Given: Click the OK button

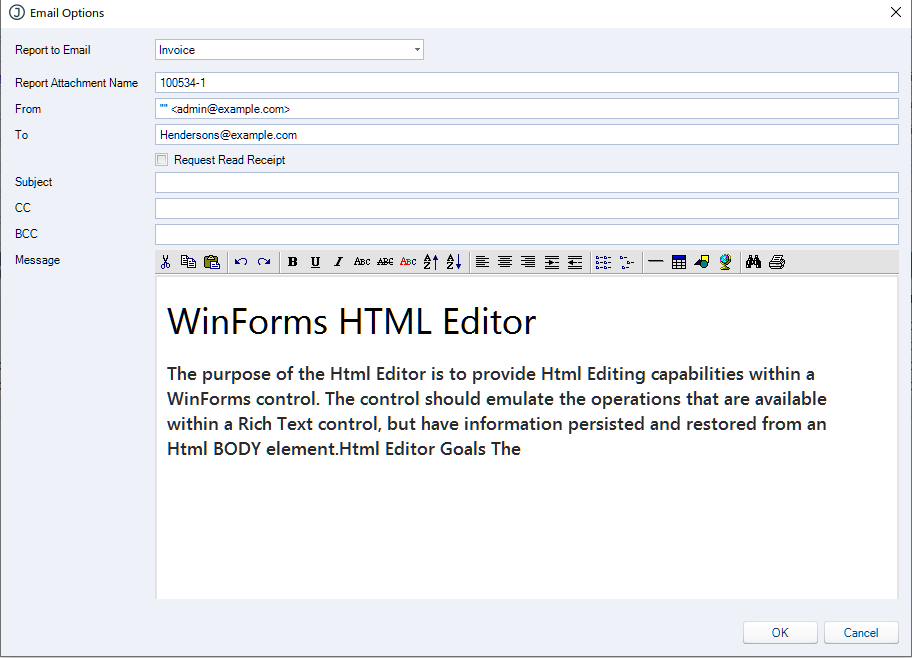Looking at the screenshot, I should [780, 632].
